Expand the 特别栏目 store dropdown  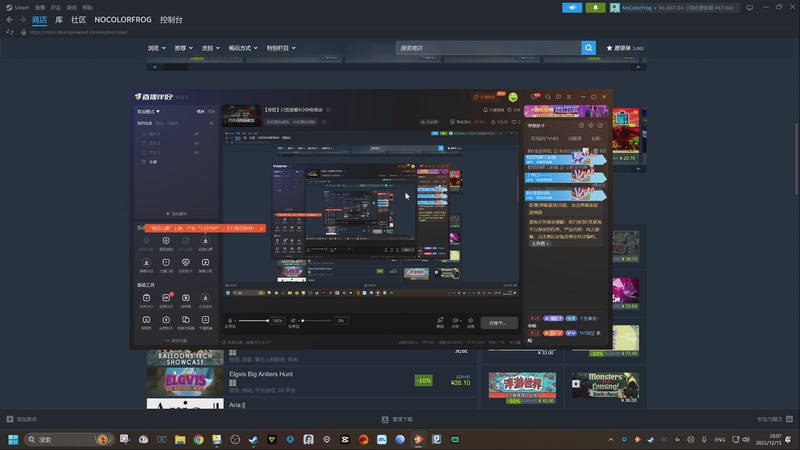281,48
